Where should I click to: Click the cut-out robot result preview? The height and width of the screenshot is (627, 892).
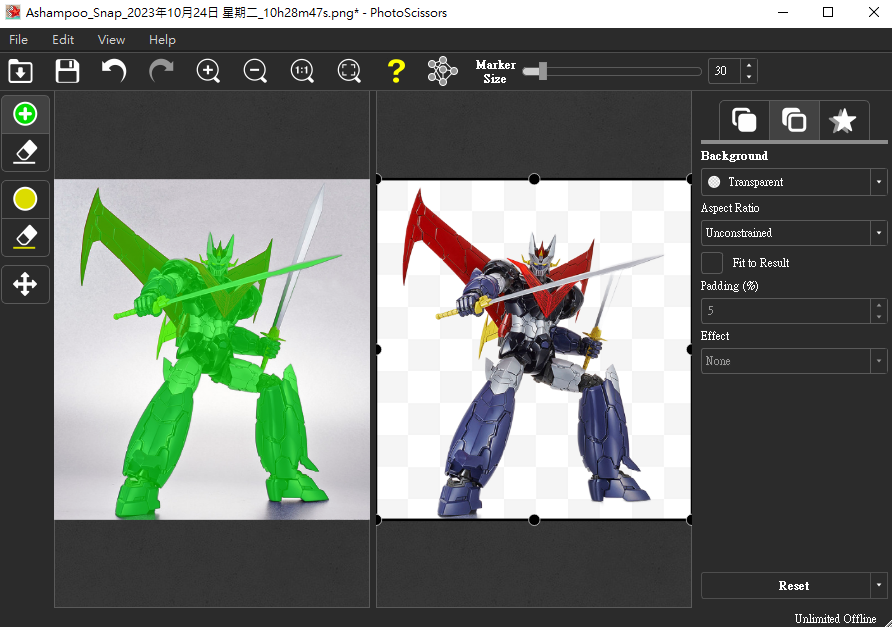pos(534,349)
